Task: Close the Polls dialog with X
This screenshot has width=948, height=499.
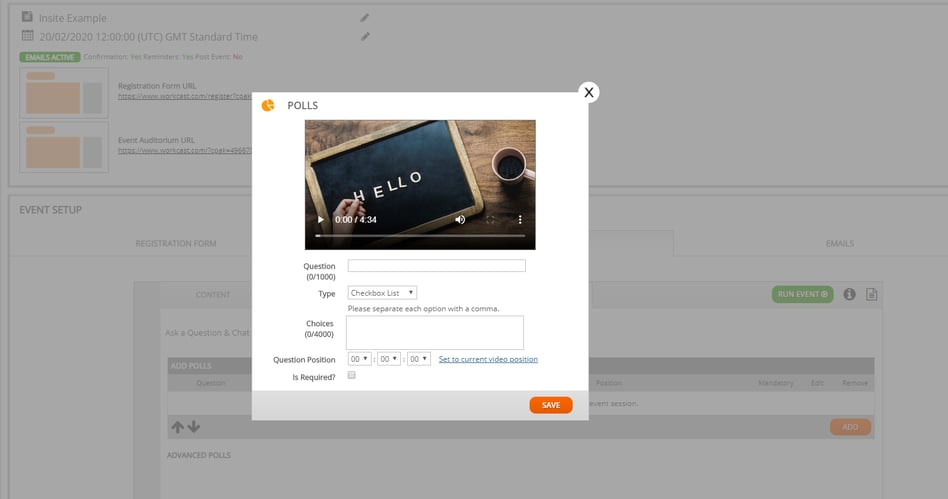Action: click(589, 92)
